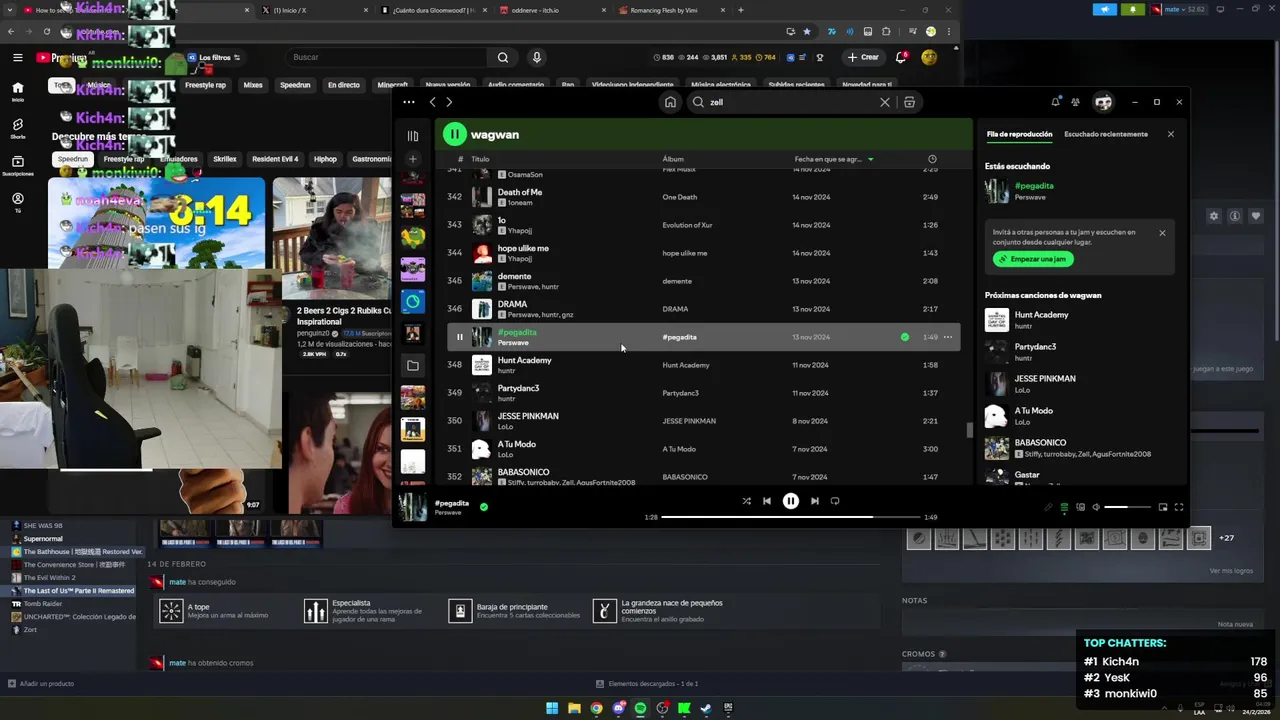
Task: Open the miniplayer icon
Action: 1163,507
